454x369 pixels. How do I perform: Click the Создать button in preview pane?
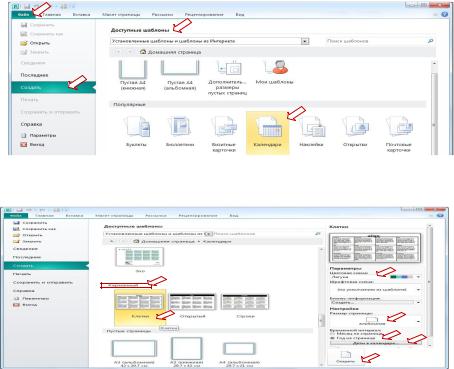tap(345, 357)
